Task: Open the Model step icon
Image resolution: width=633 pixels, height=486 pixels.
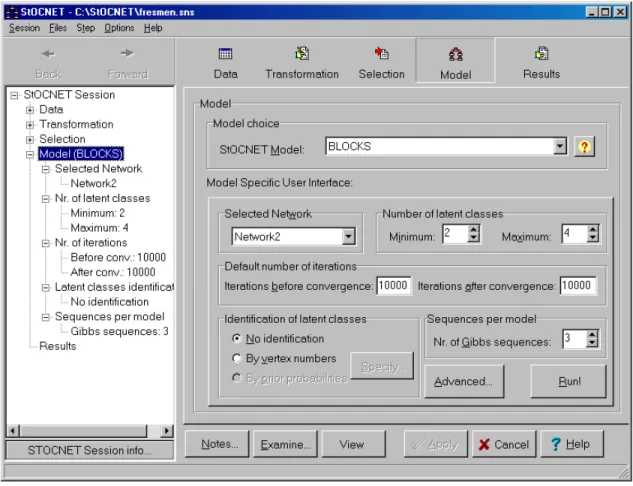Action: click(455, 54)
